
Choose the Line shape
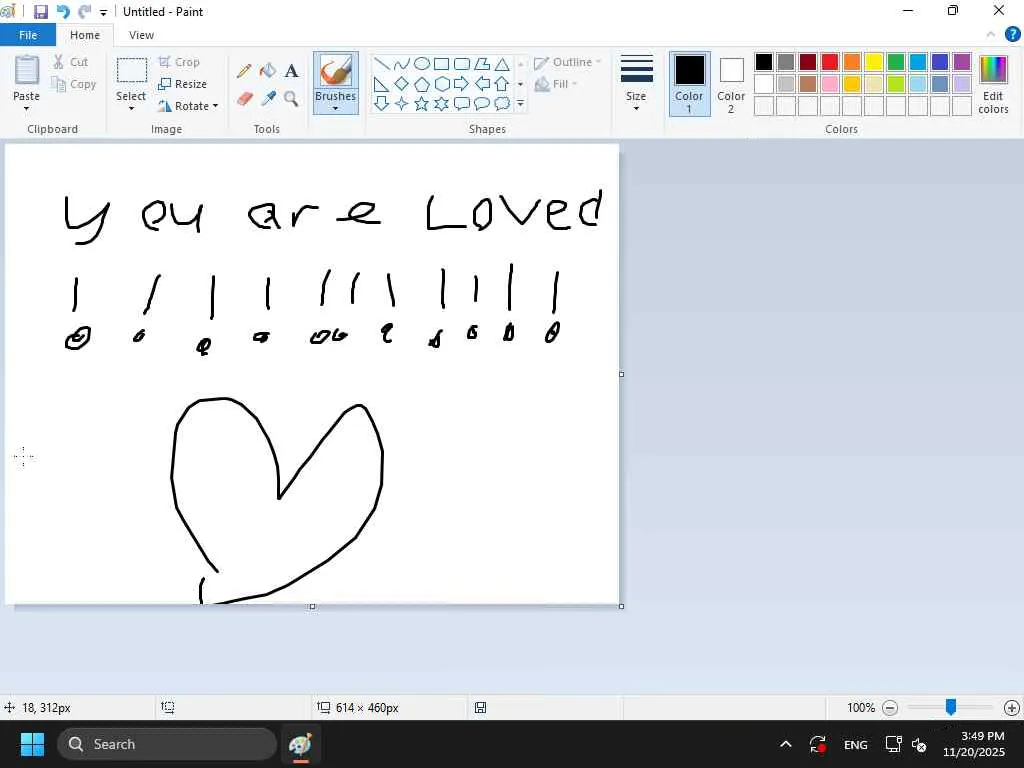coord(381,64)
